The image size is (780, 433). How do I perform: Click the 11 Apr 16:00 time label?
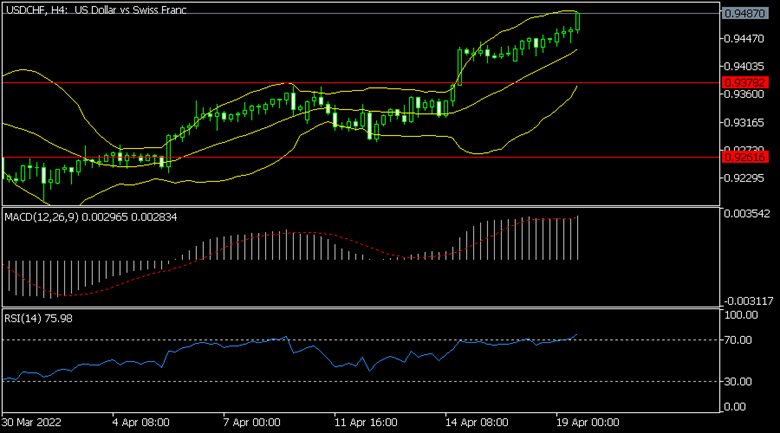tap(366, 423)
